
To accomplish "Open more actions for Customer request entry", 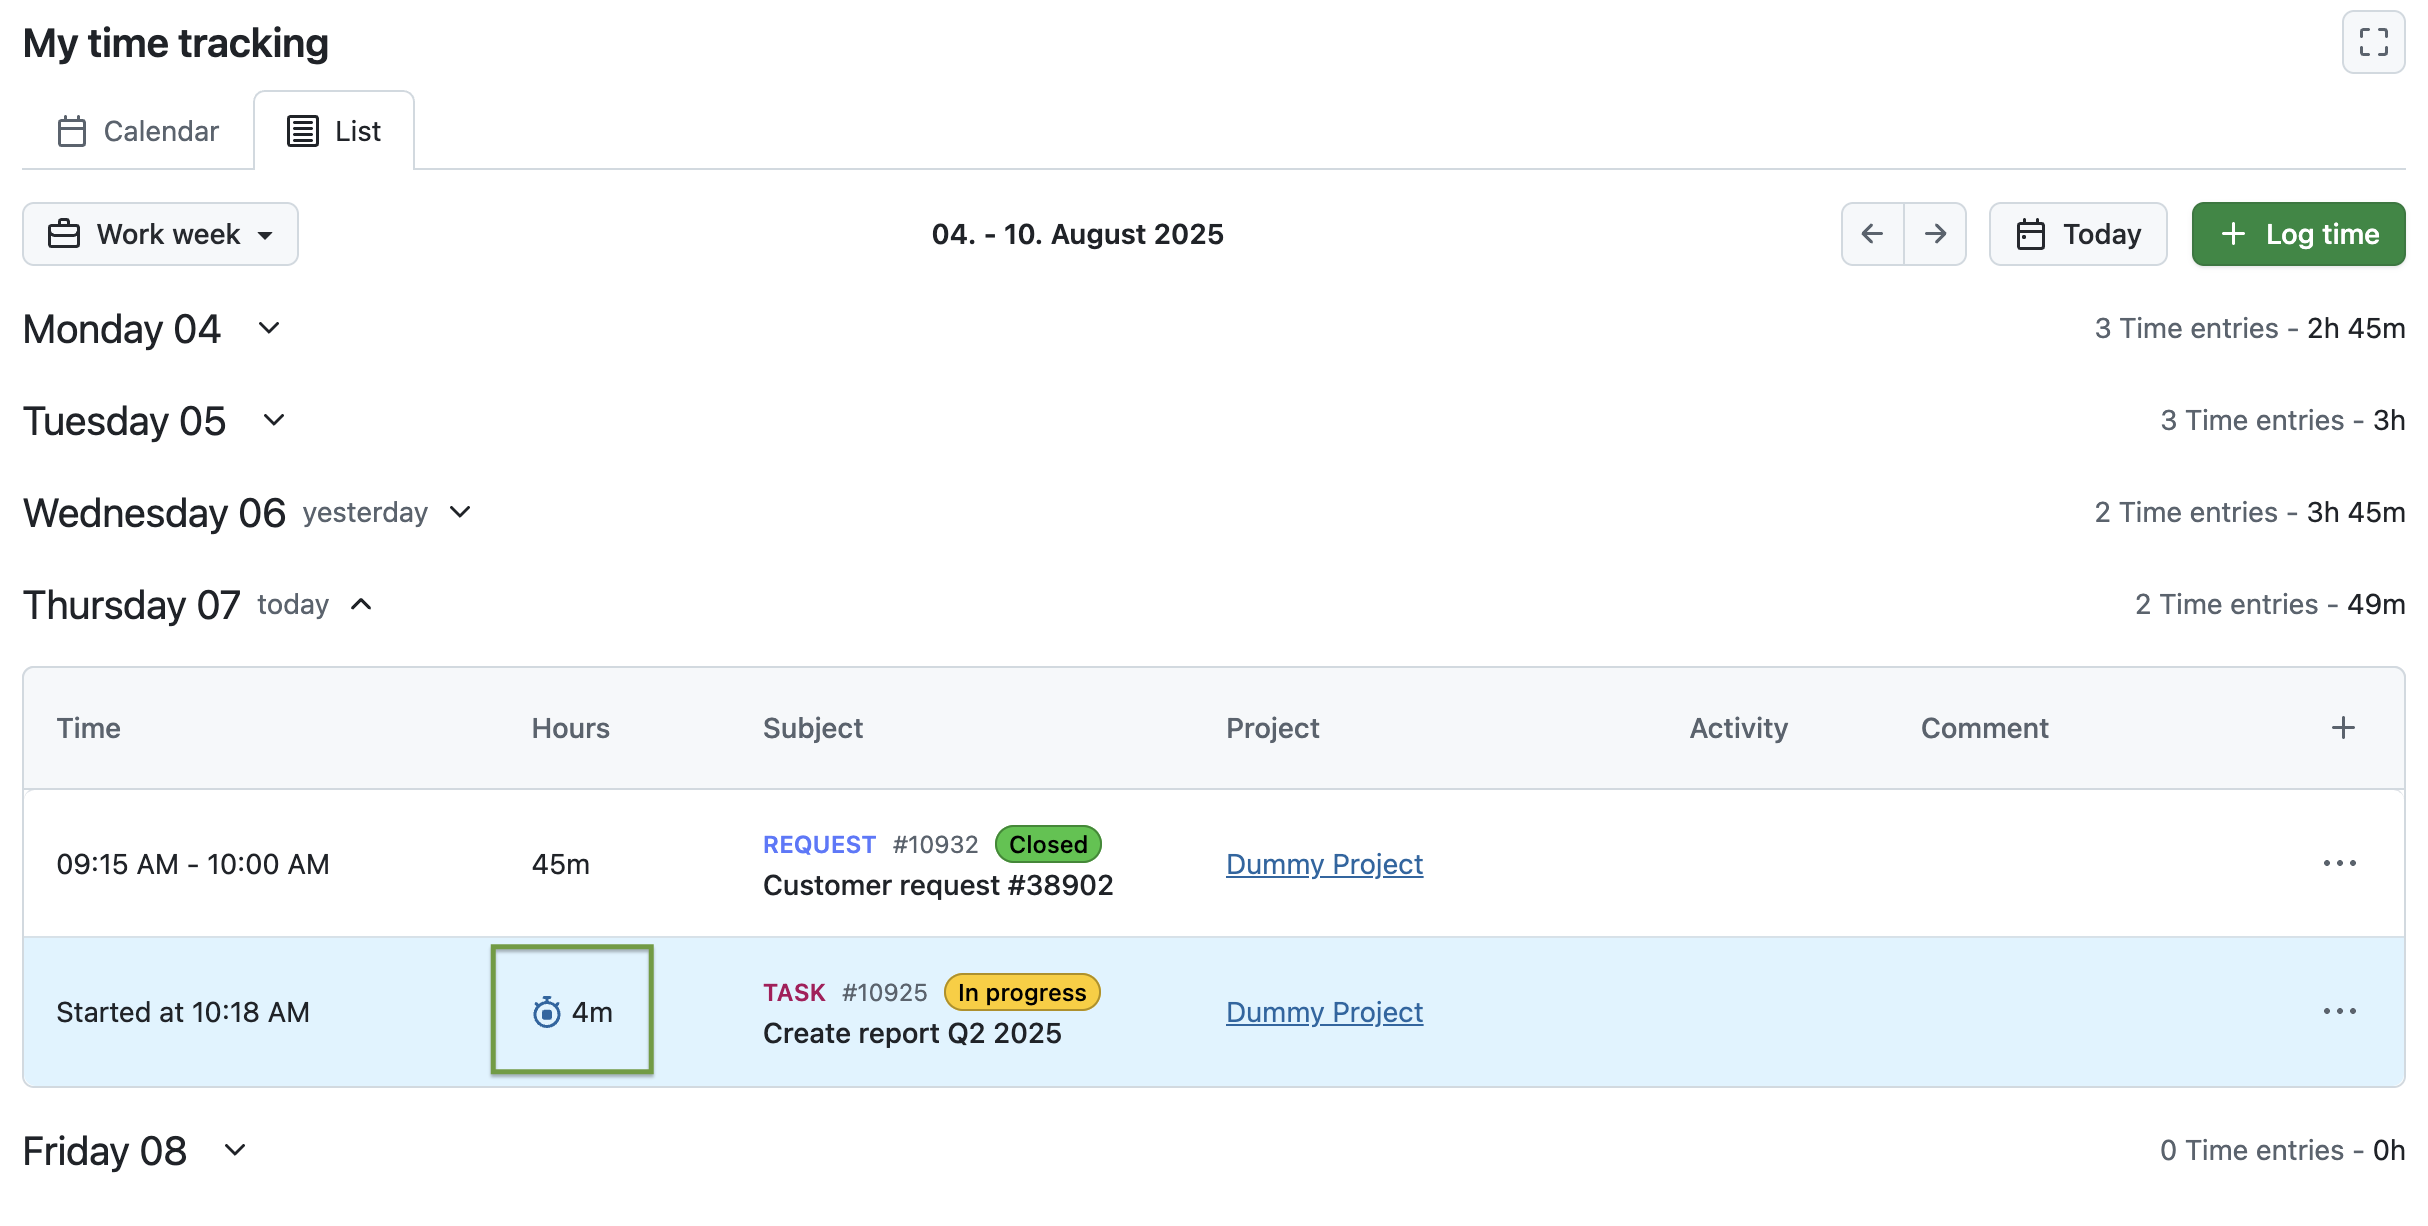I will click(x=2340, y=863).
